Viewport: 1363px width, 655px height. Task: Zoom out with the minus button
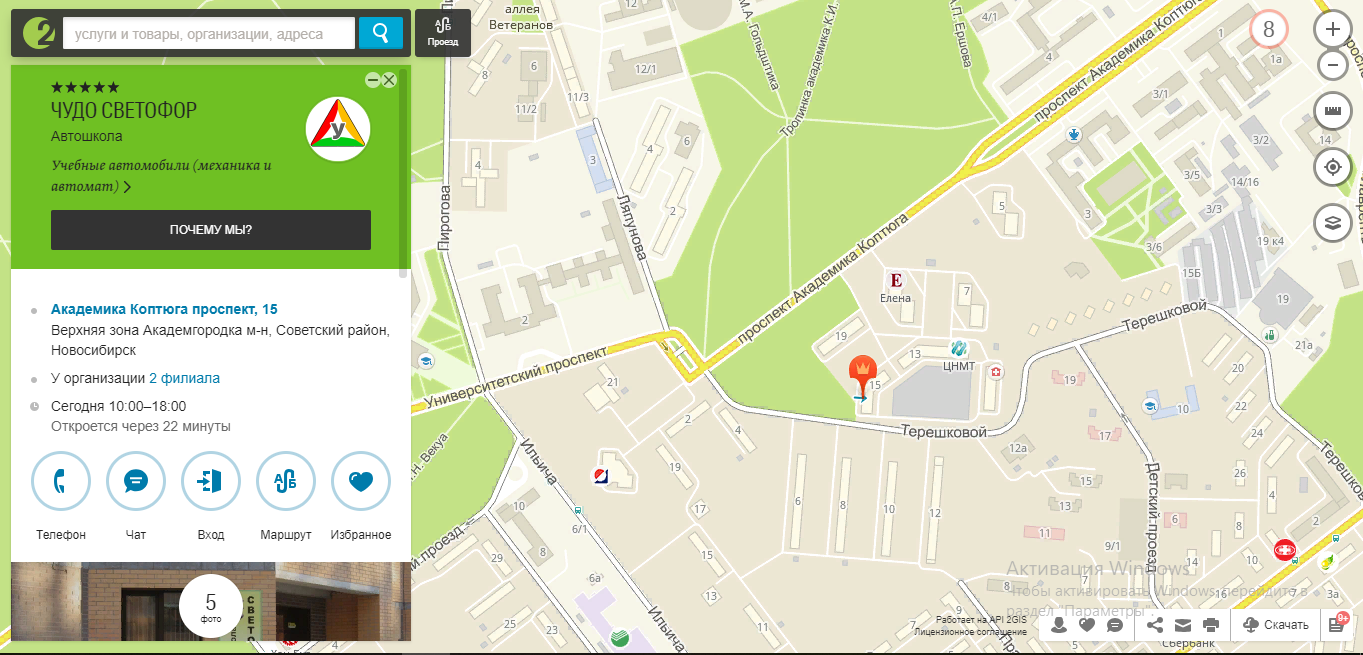click(1332, 66)
